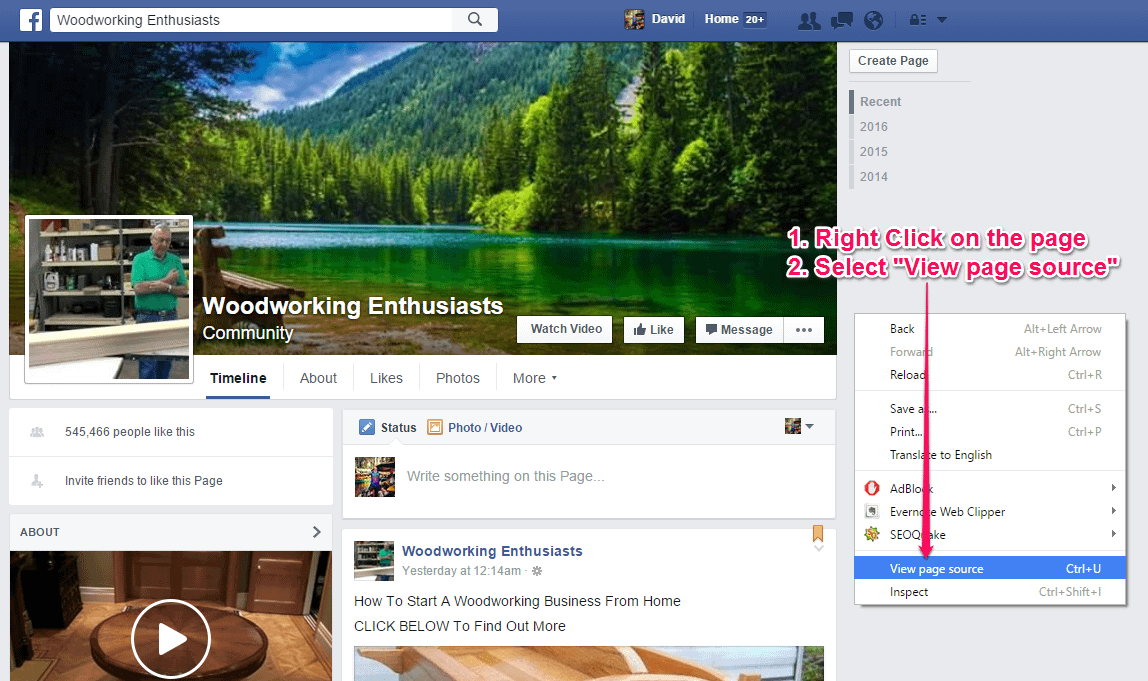Image resolution: width=1148 pixels, height=681 pixels.
Task: Click the composer user avatar thumbnail
Action: (x=375, y=477)
